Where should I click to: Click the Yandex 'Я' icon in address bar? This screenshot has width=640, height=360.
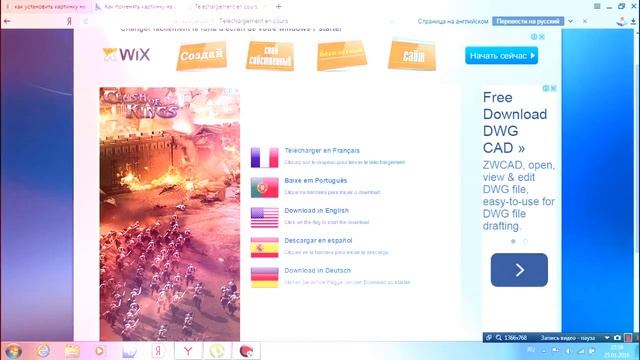[69, 21]
